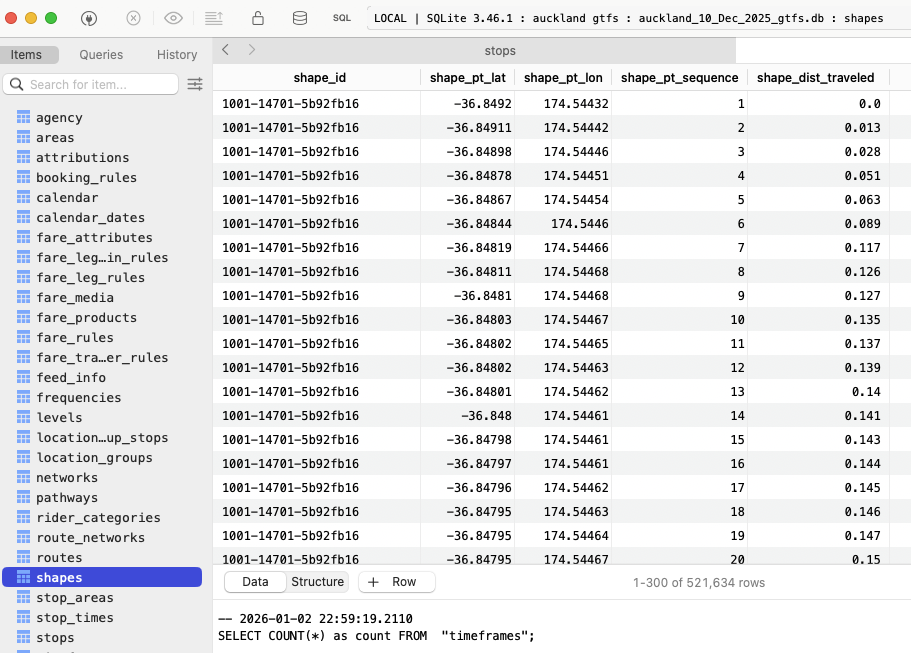Click the commit changes lines icon
The width and height of the screenshot is (911, 653).
(x=213, y=18)
